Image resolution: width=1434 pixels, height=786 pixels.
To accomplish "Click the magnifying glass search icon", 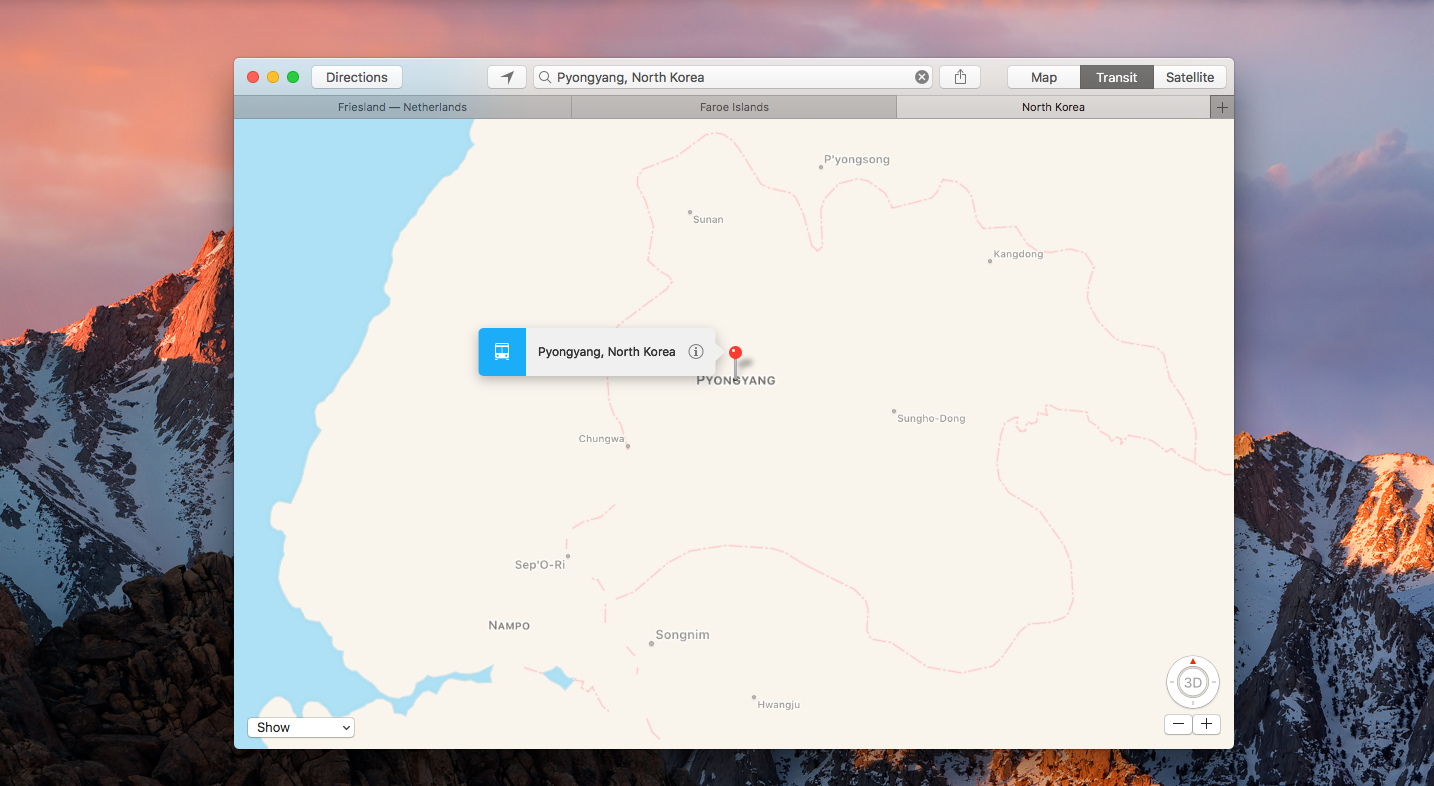I will (545, 77).
